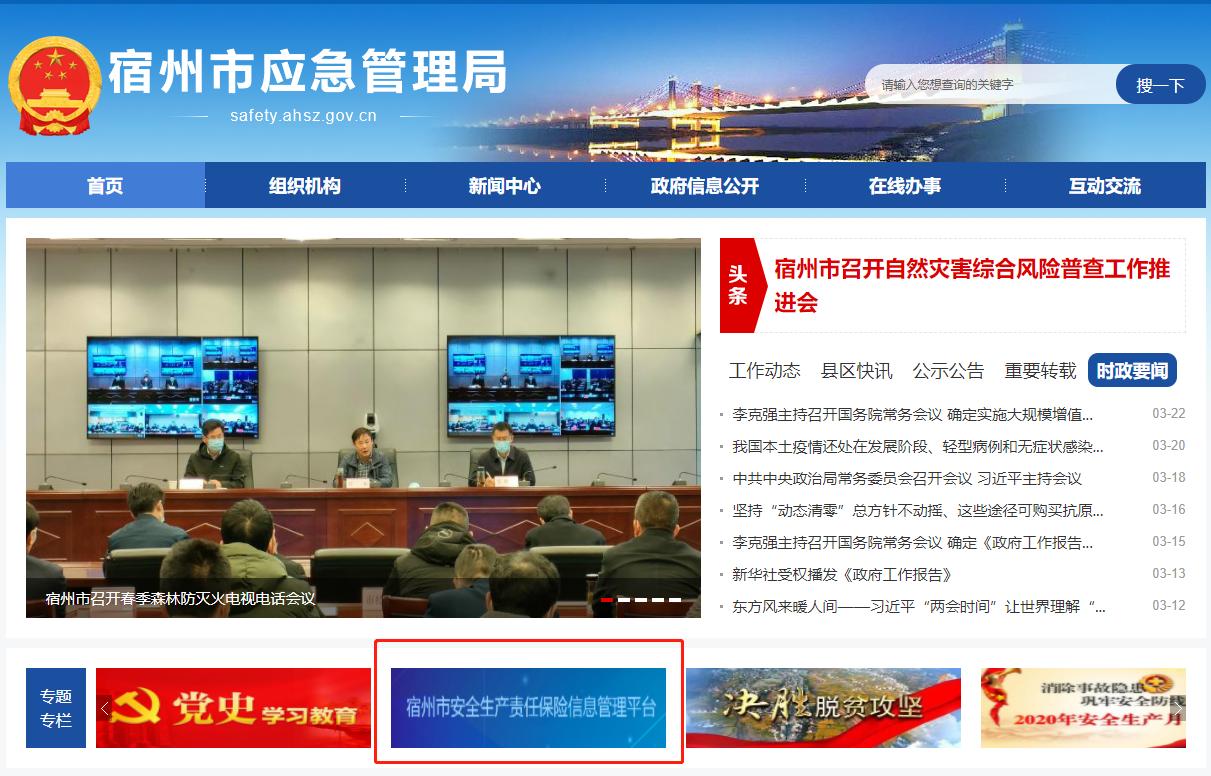
Task: Click the 搜一下 search button
Action: coord(1160,85)
